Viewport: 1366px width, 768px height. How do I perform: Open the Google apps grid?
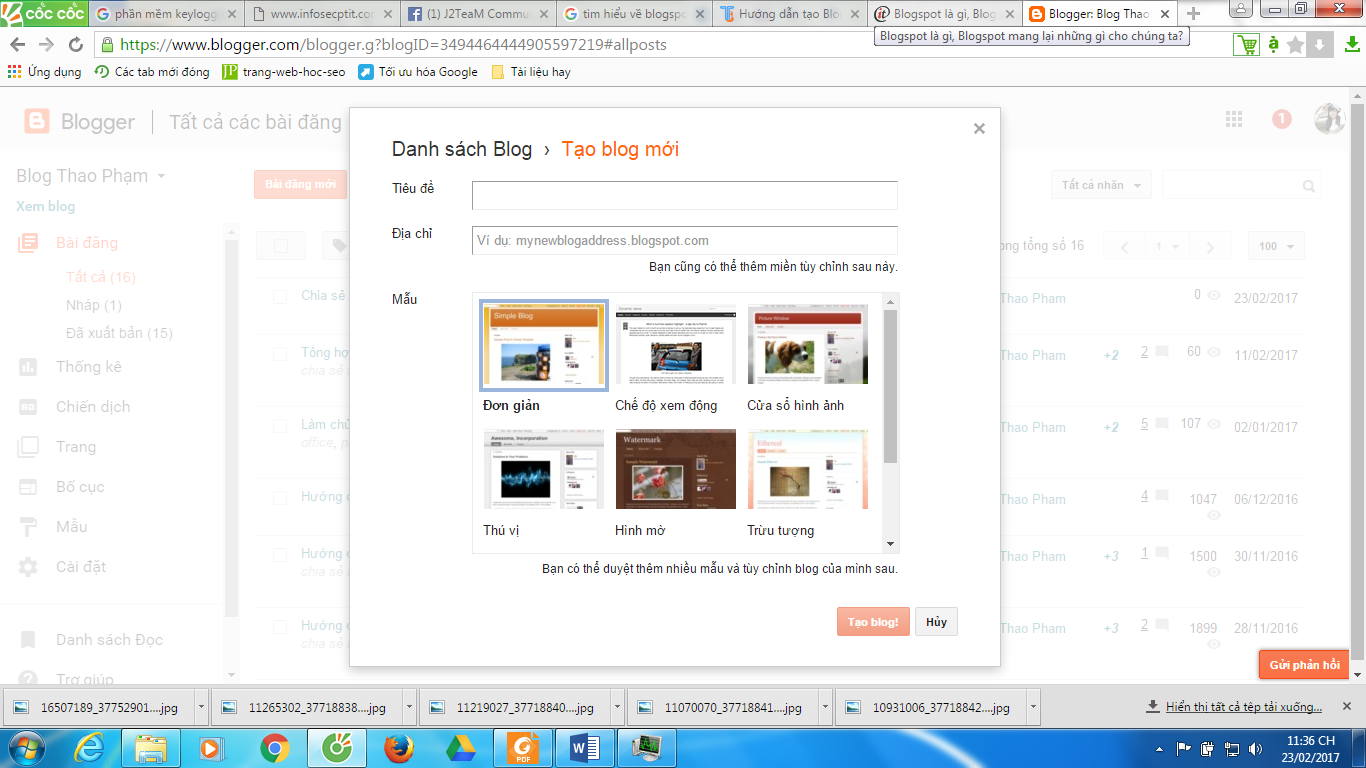pos(1233,118)
